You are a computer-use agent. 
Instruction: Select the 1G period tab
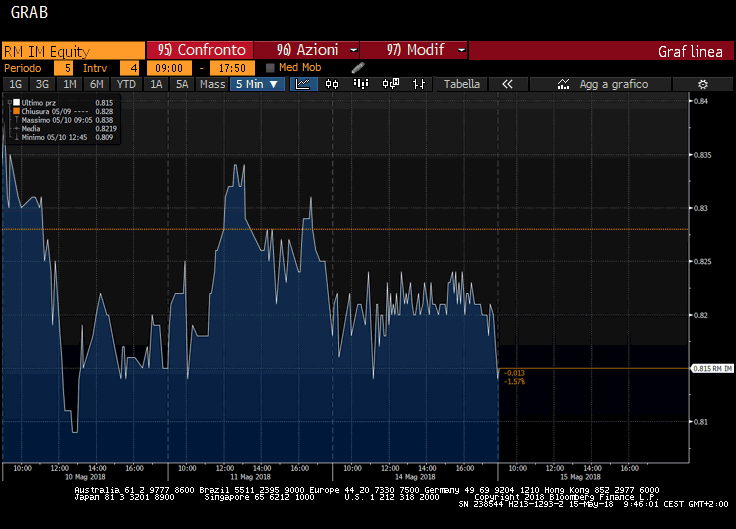pyautogui.click(x=15, y=84)
